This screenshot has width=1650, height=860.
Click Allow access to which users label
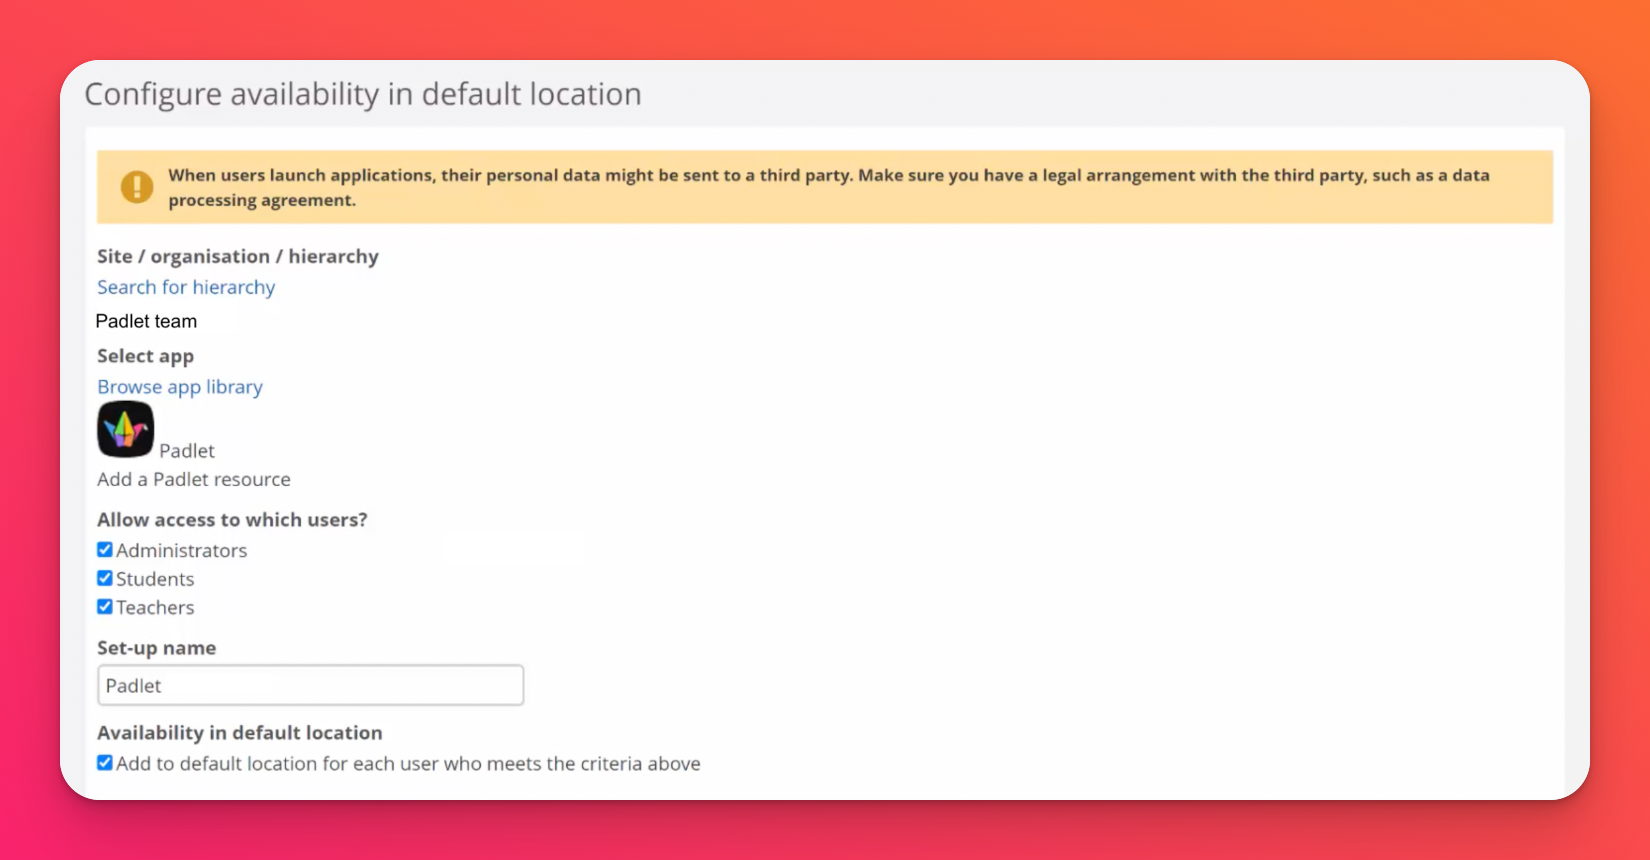[232, 519]
